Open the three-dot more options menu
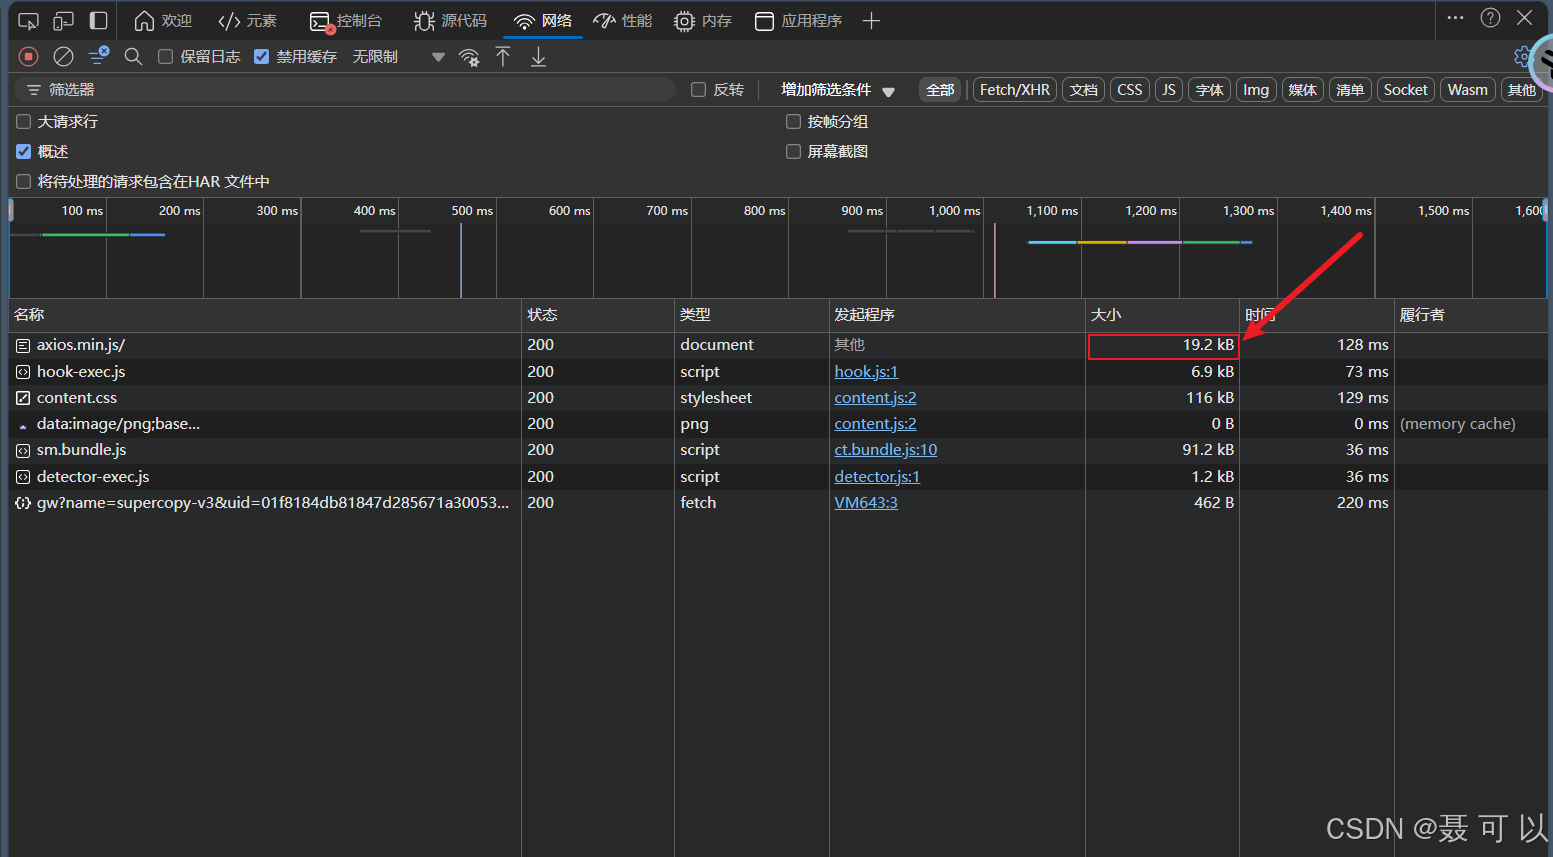The image size is (1553, 857). click(x=1455, y=18)
